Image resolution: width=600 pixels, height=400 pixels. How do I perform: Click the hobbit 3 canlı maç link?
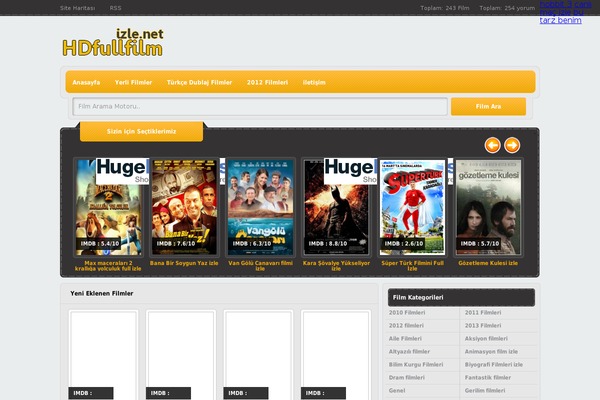pyautogui.click(x=566, y=12)
